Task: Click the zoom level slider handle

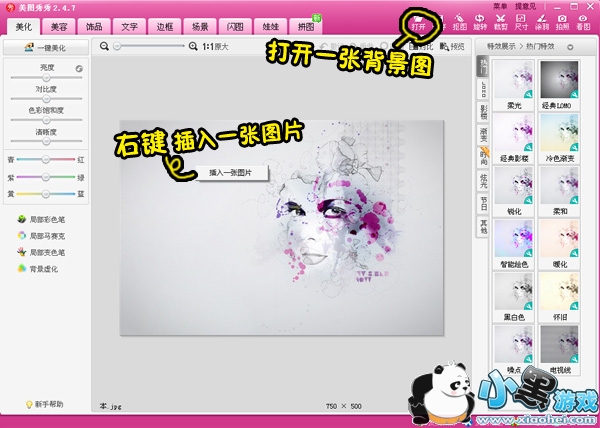Action: click(x=117, y=46)
